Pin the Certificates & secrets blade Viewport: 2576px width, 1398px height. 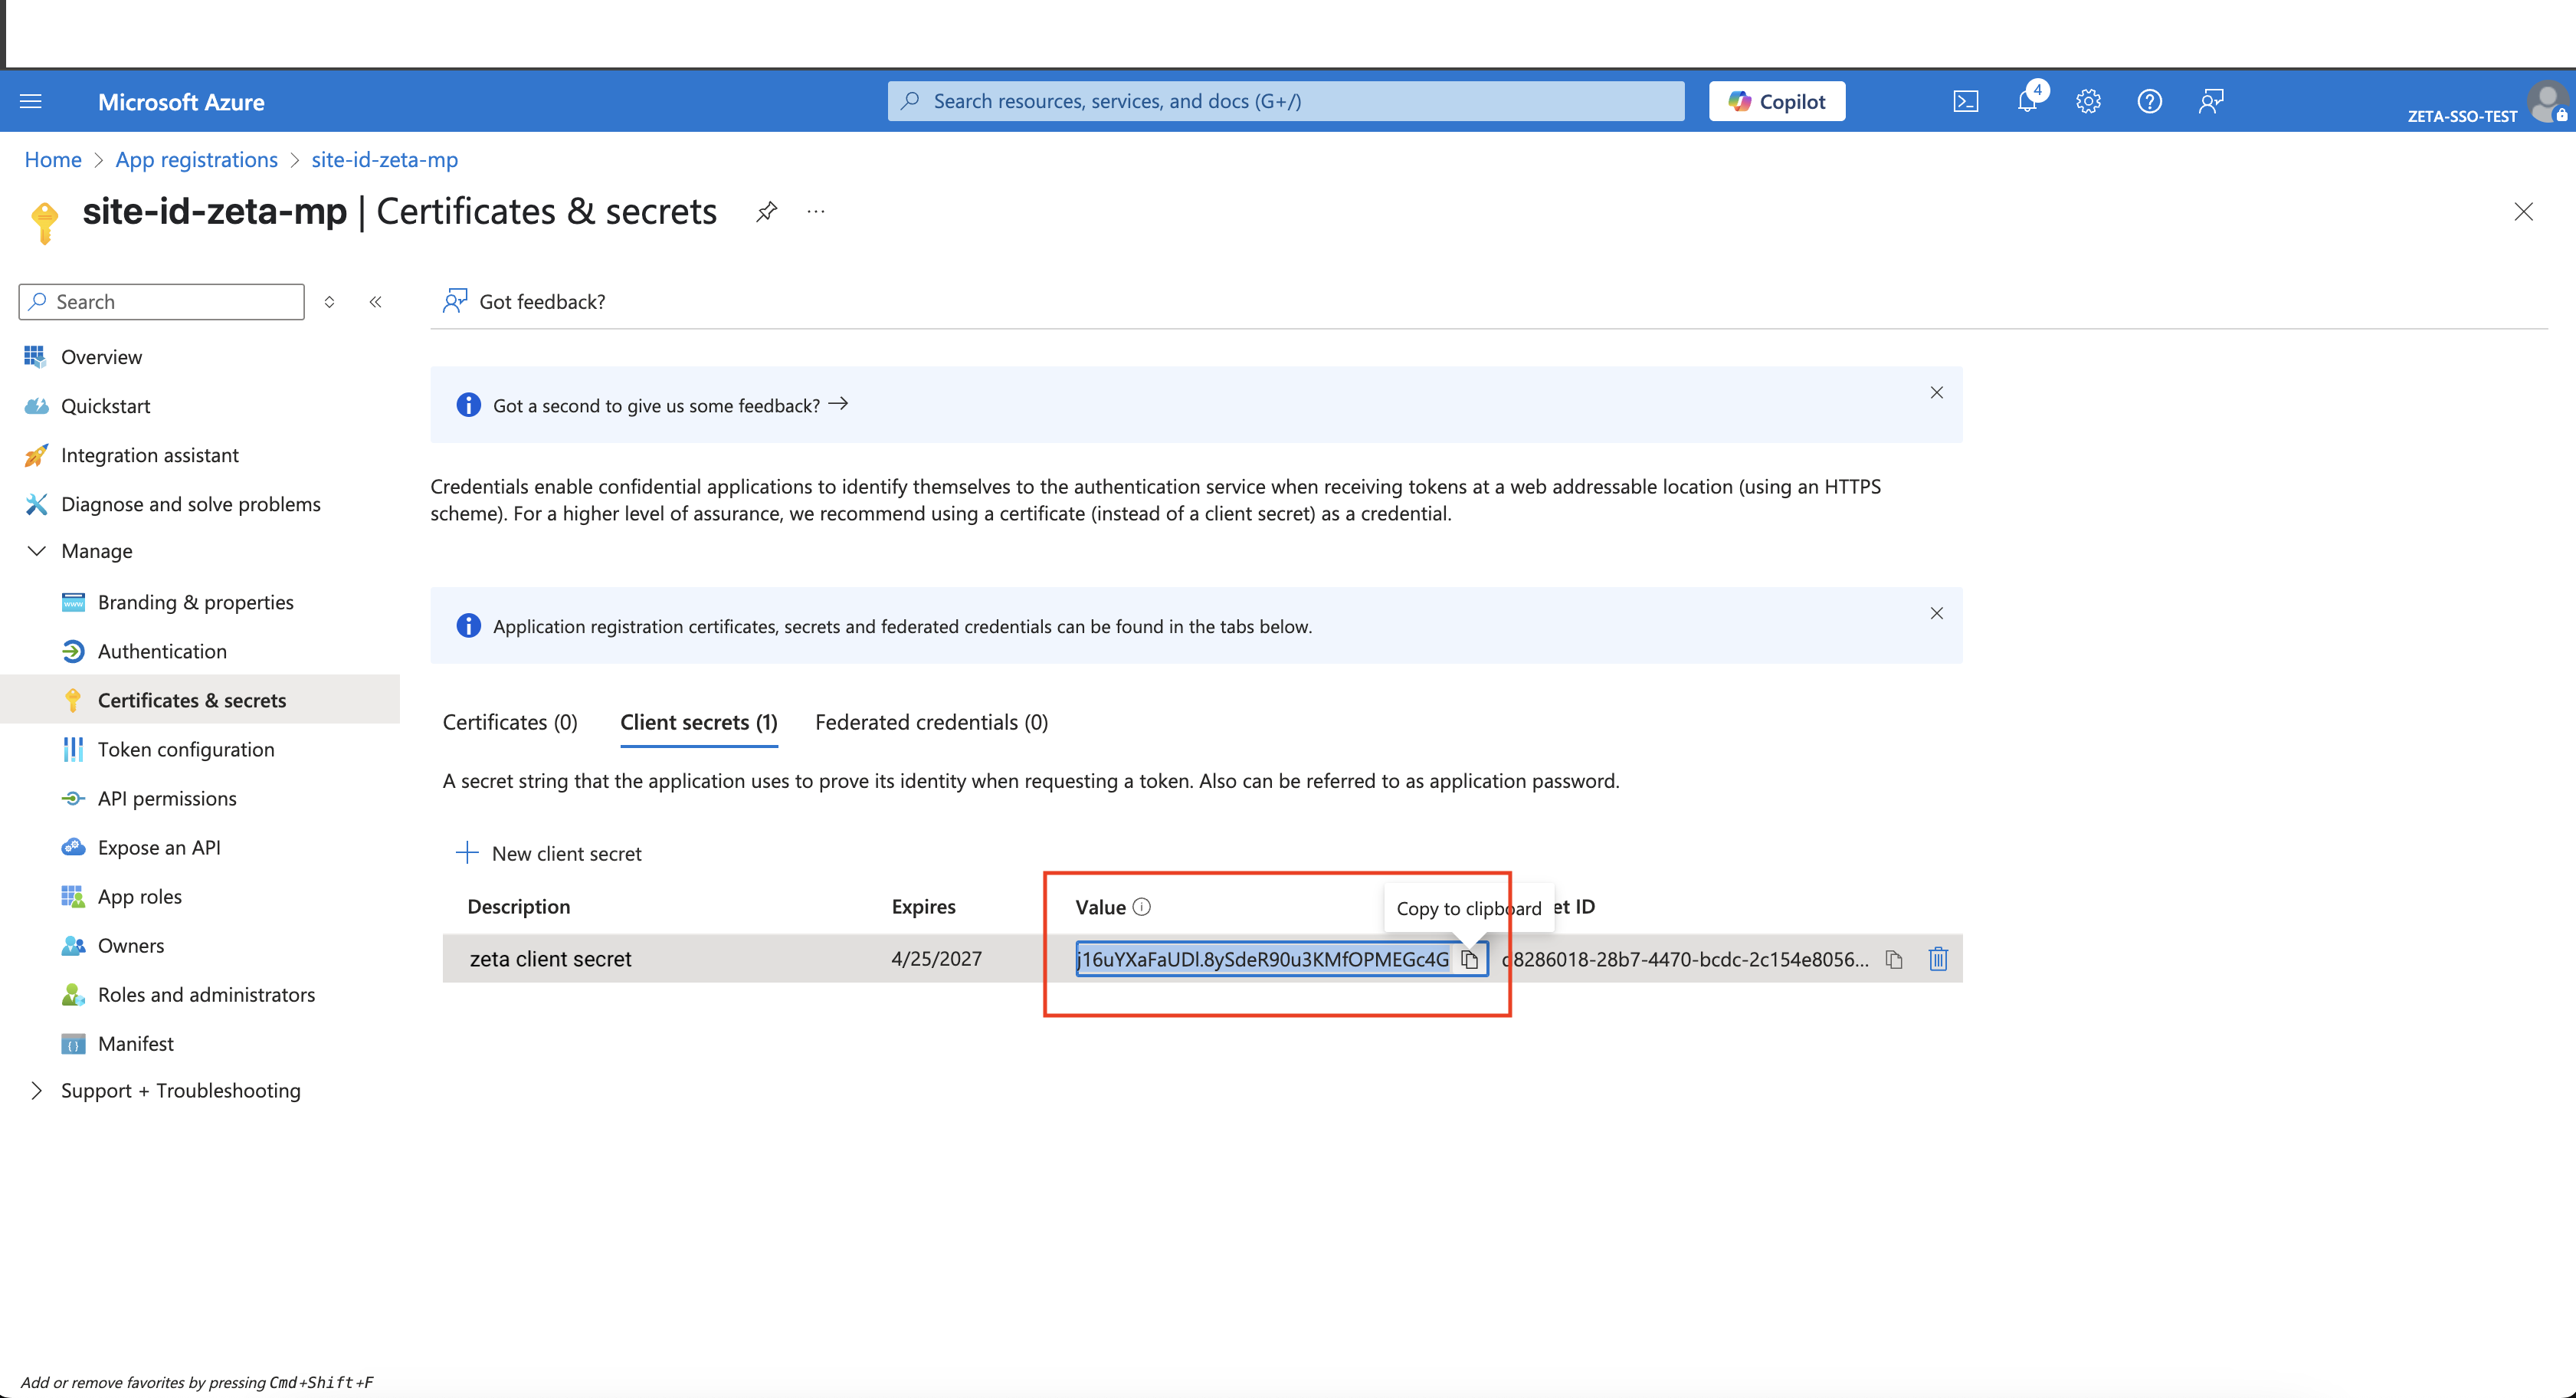pos(766,211)
